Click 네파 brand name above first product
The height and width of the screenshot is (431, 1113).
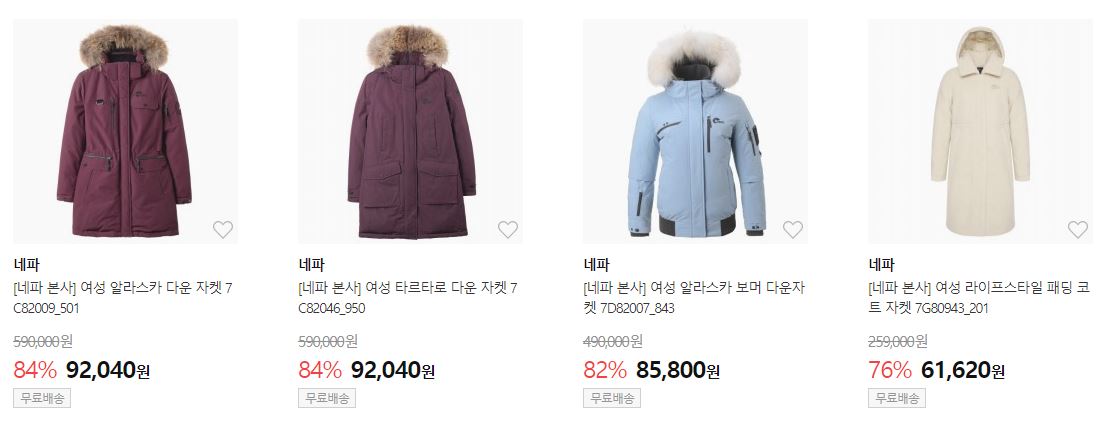click(x=26, y=265)
